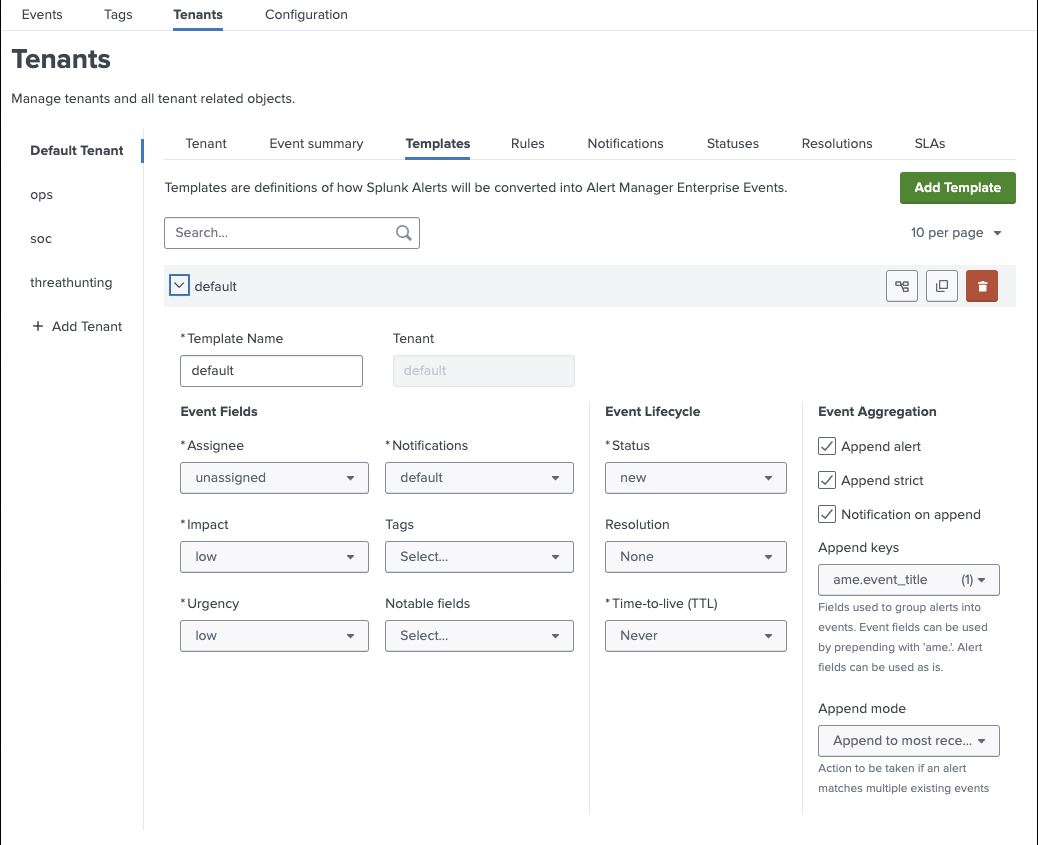Toggle Notification on append
This screenshot has height=845, width=1038.
point(827,514)
